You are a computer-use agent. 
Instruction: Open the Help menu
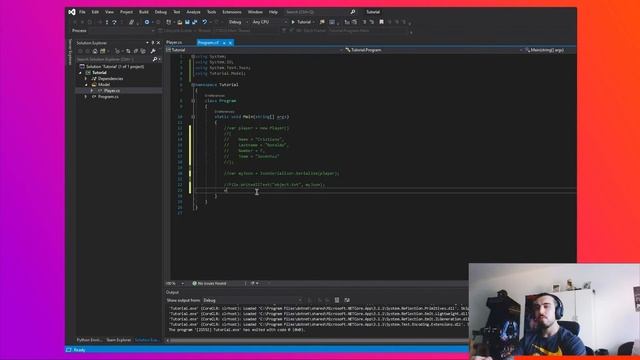point(273,12)
